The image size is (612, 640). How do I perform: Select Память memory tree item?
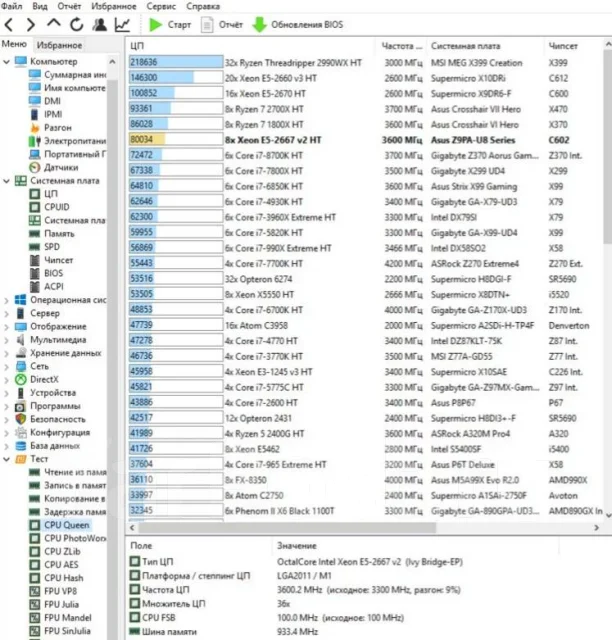pos(52,234)
